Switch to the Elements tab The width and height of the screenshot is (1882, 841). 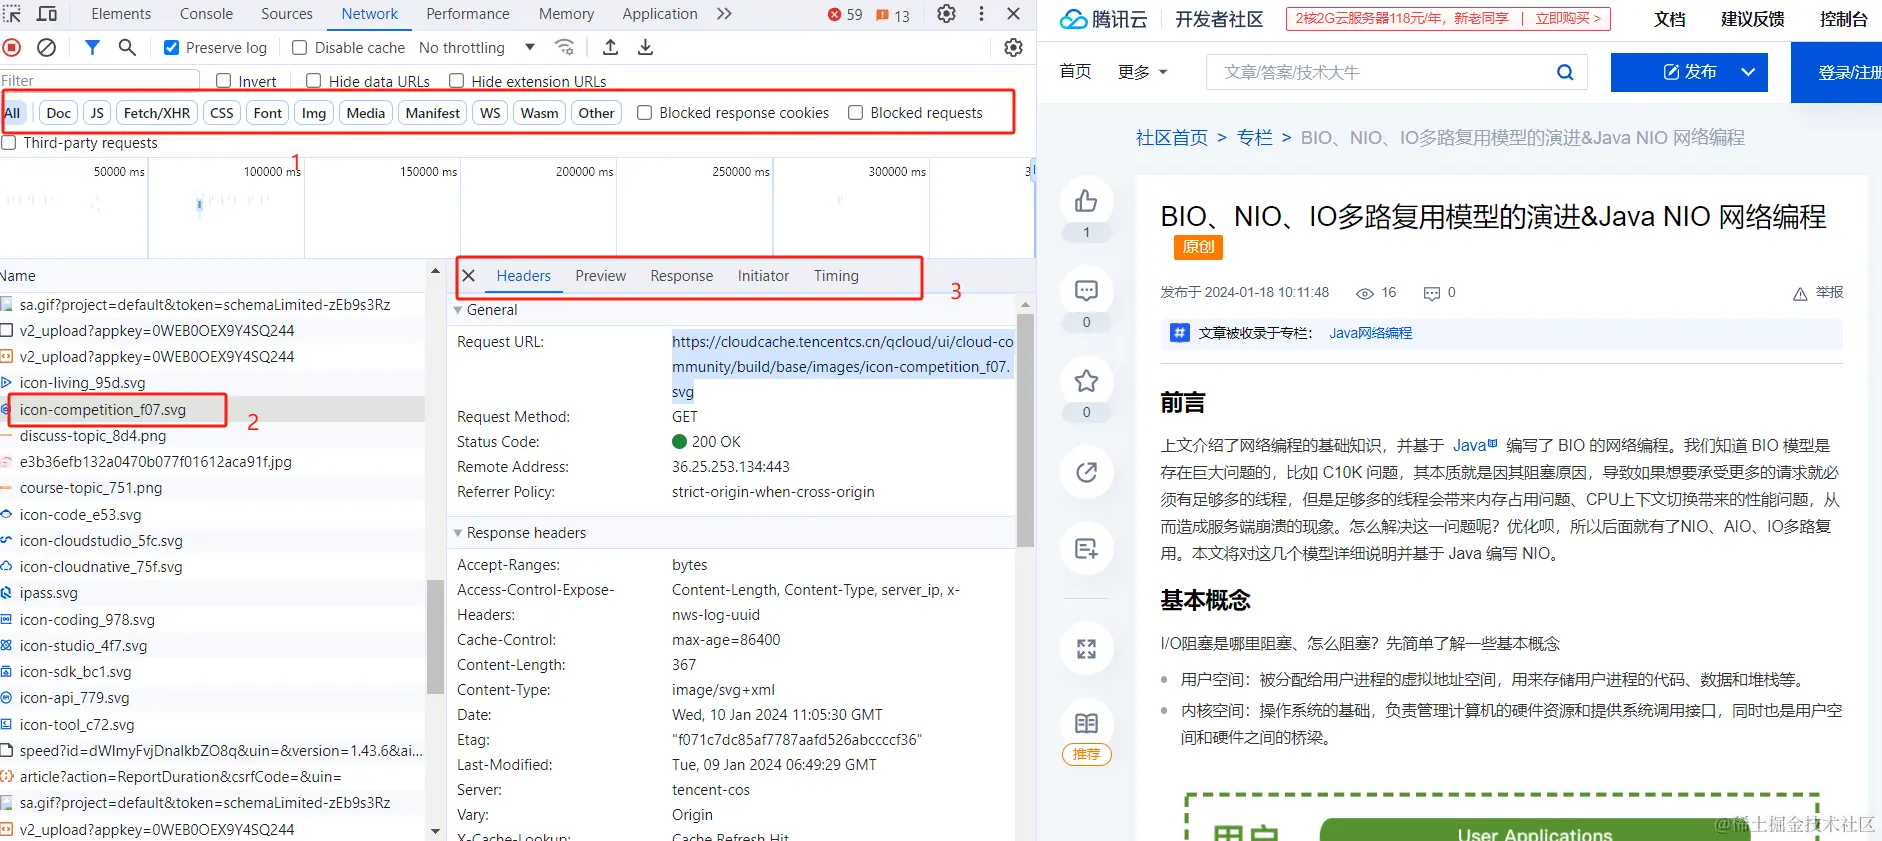point(121,14)
